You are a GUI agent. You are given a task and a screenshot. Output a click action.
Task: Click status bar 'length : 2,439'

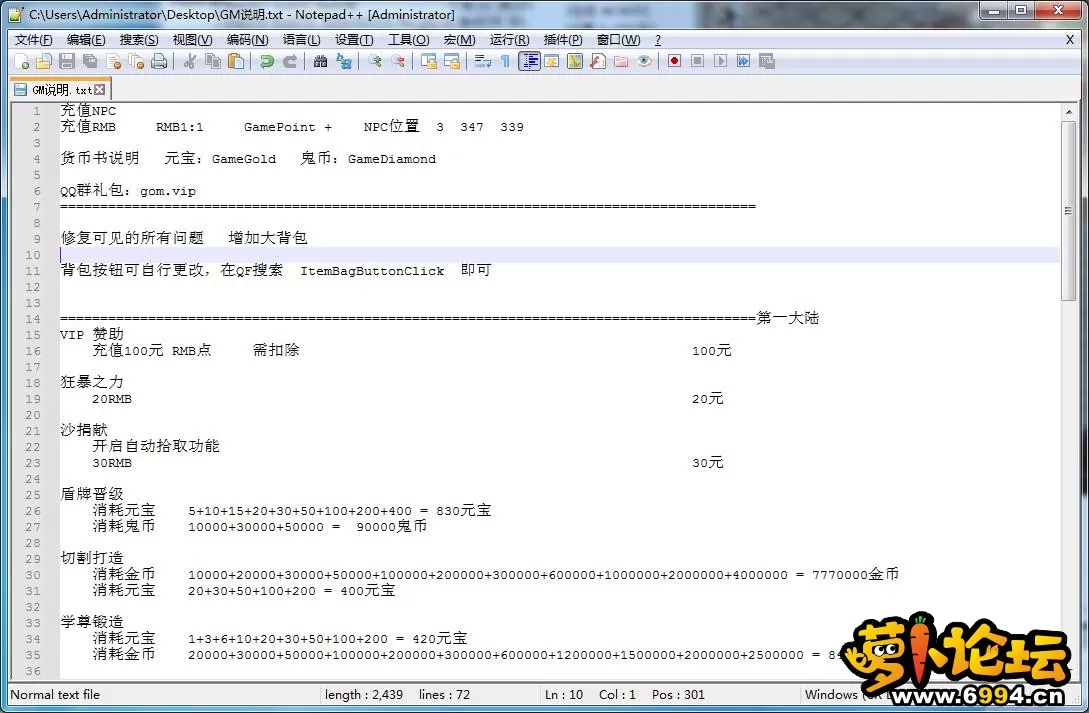[363, 695]
